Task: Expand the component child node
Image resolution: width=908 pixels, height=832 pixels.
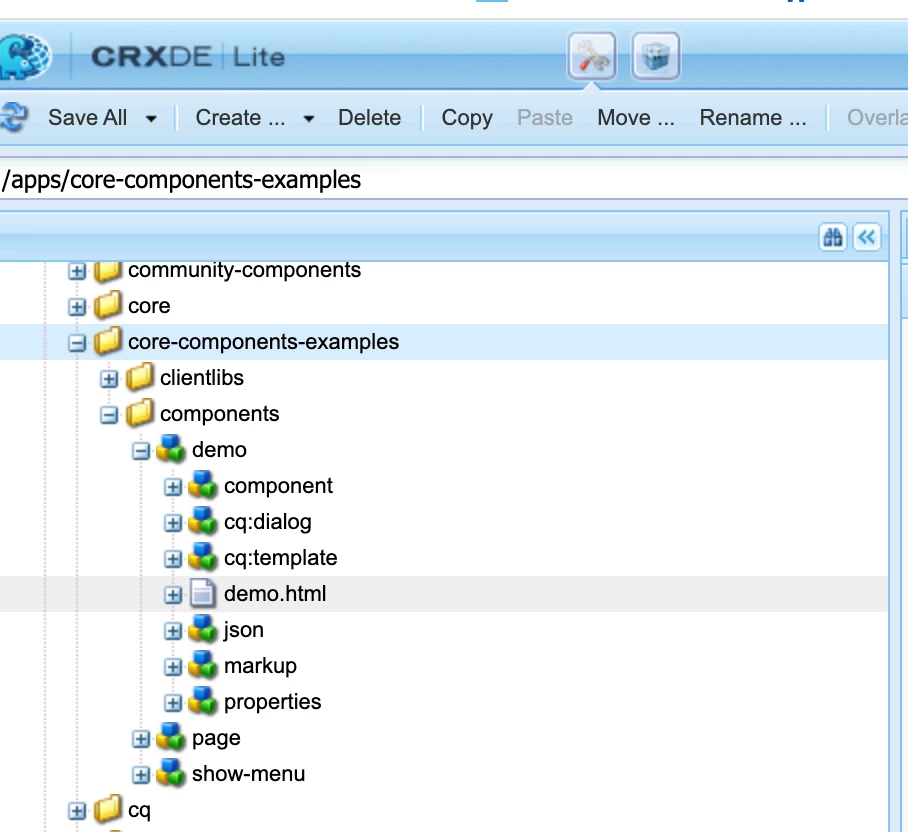Action: pyautogui.click(x=173, y=487)
